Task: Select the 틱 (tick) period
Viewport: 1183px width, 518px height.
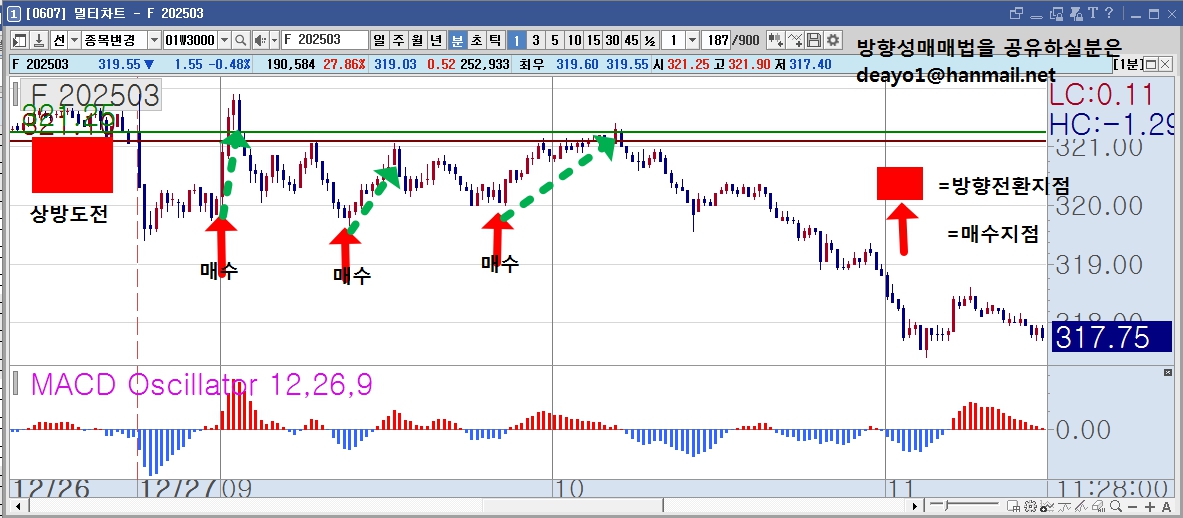Action: (x=496, y=40)
